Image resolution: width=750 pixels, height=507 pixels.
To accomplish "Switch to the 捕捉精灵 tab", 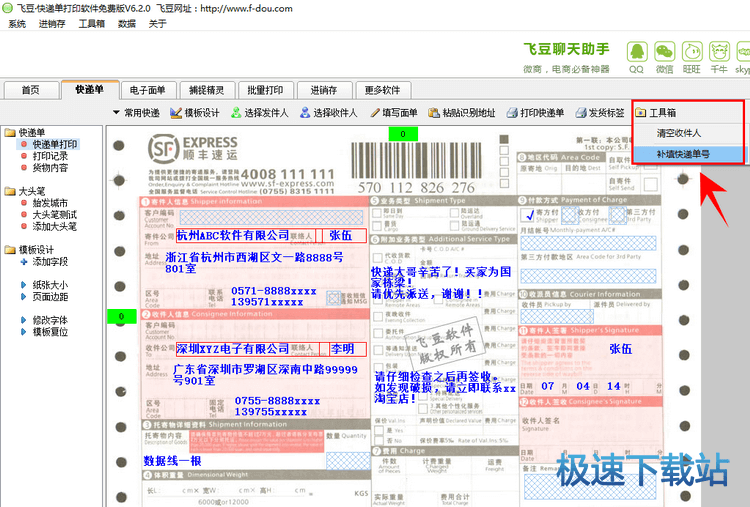I will click(x=207, y=90).
